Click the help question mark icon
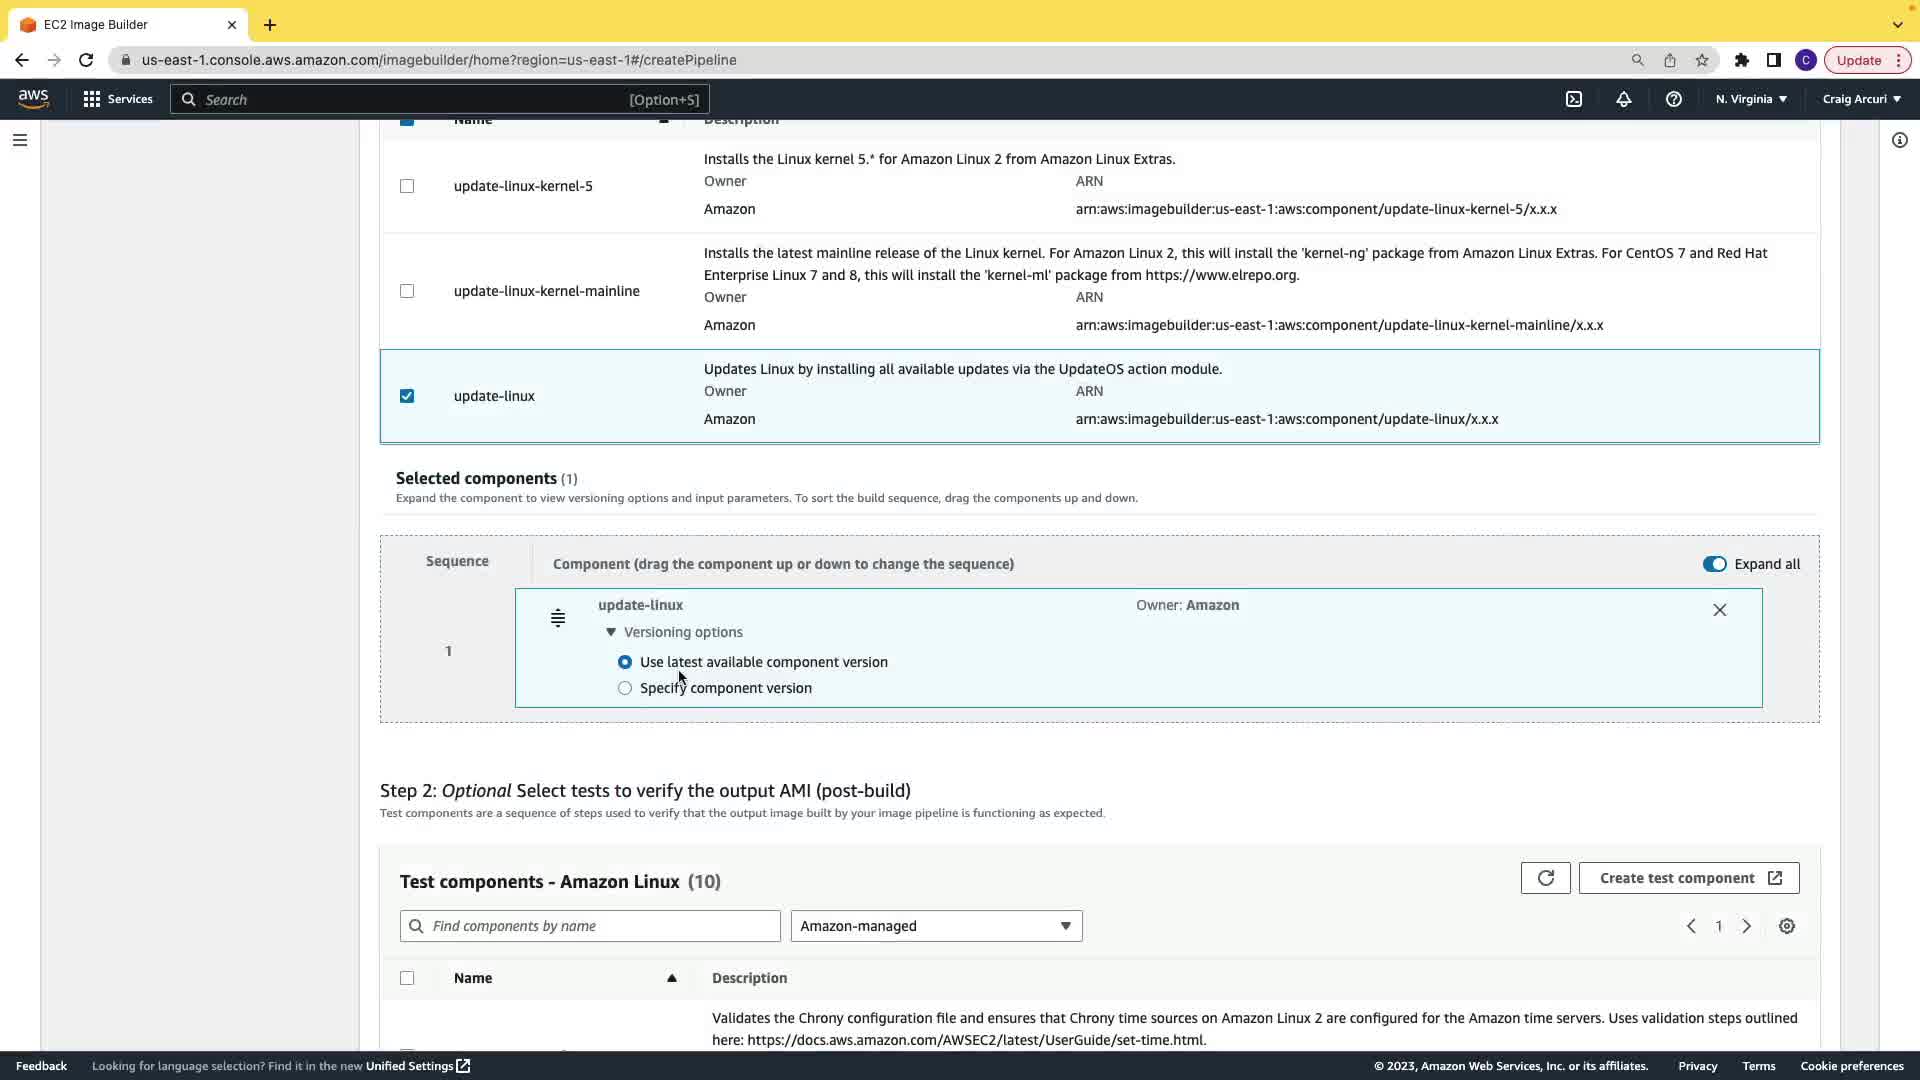This screenshot has width=1920, height=1080. pos(1673,99)
